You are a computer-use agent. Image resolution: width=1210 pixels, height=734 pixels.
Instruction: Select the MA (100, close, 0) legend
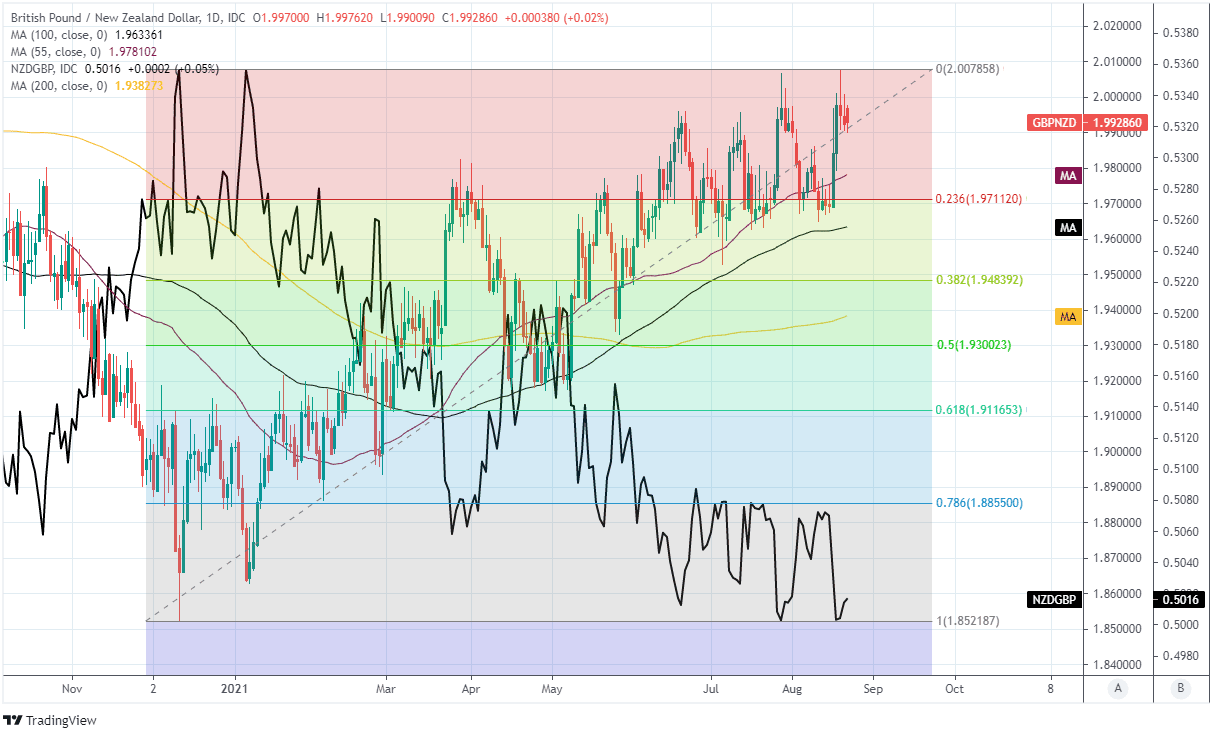coord(60,35)
